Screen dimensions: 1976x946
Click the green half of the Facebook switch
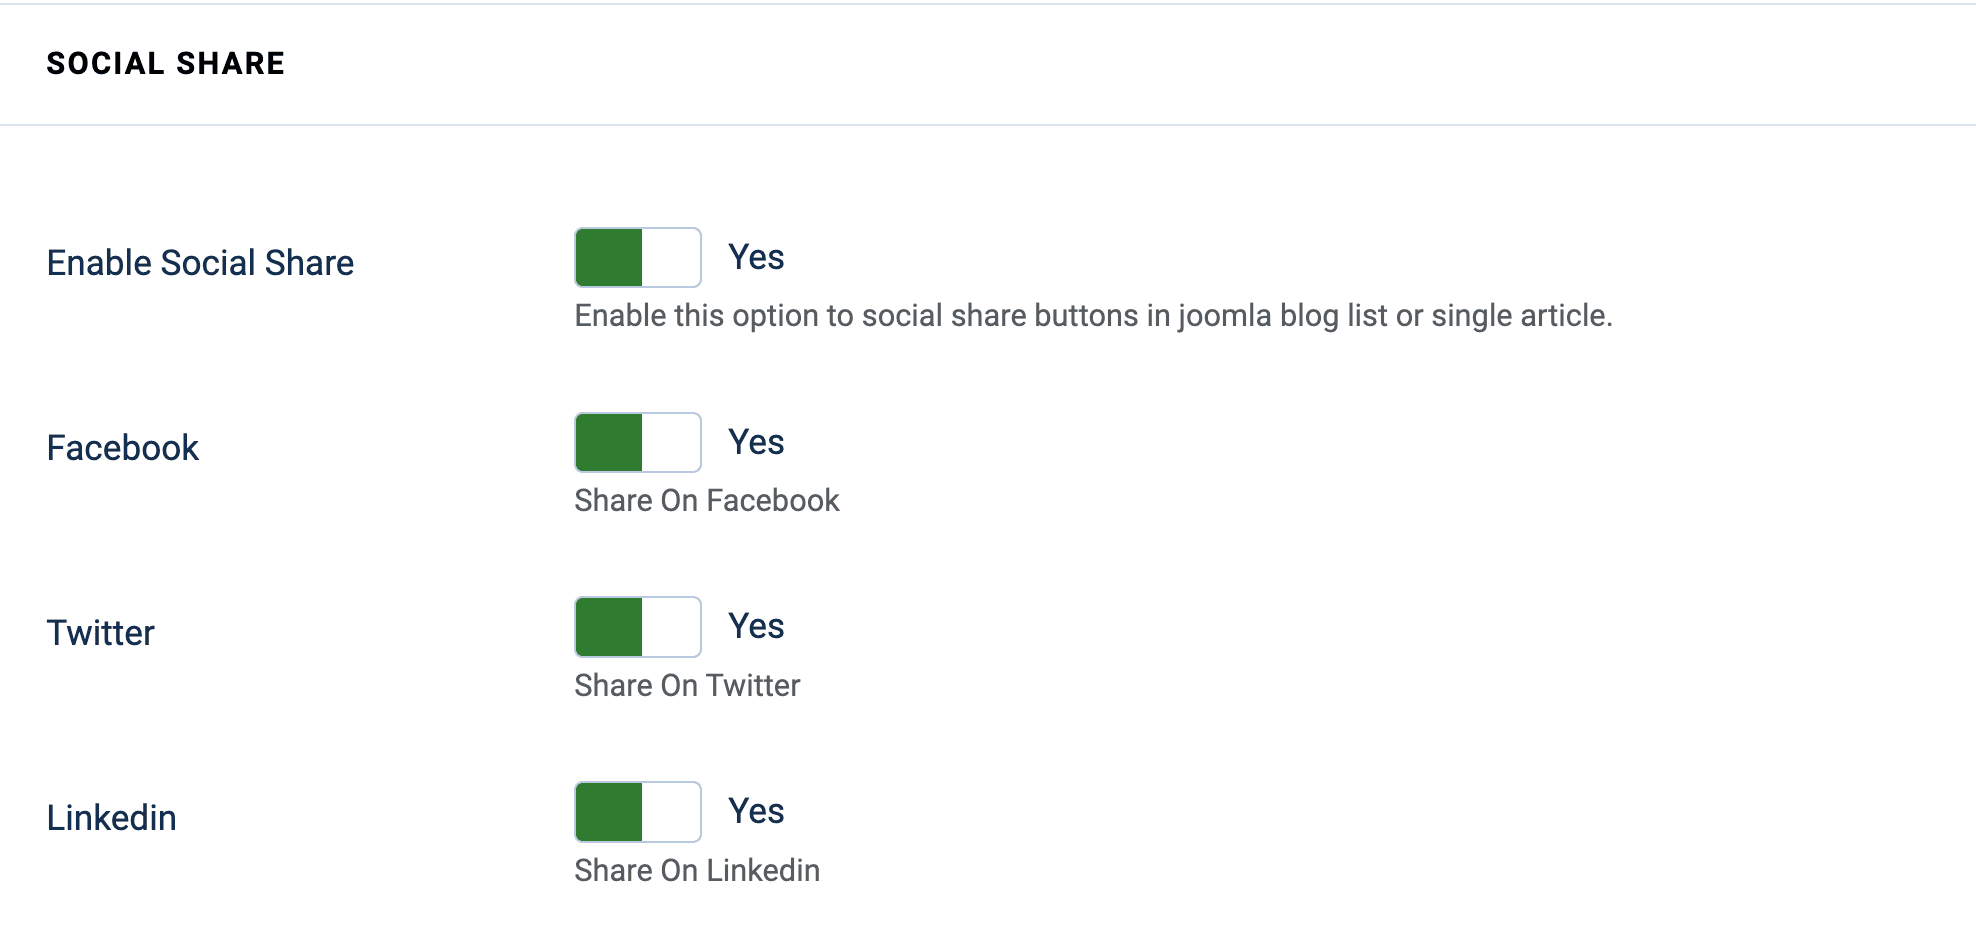(606, 442)
